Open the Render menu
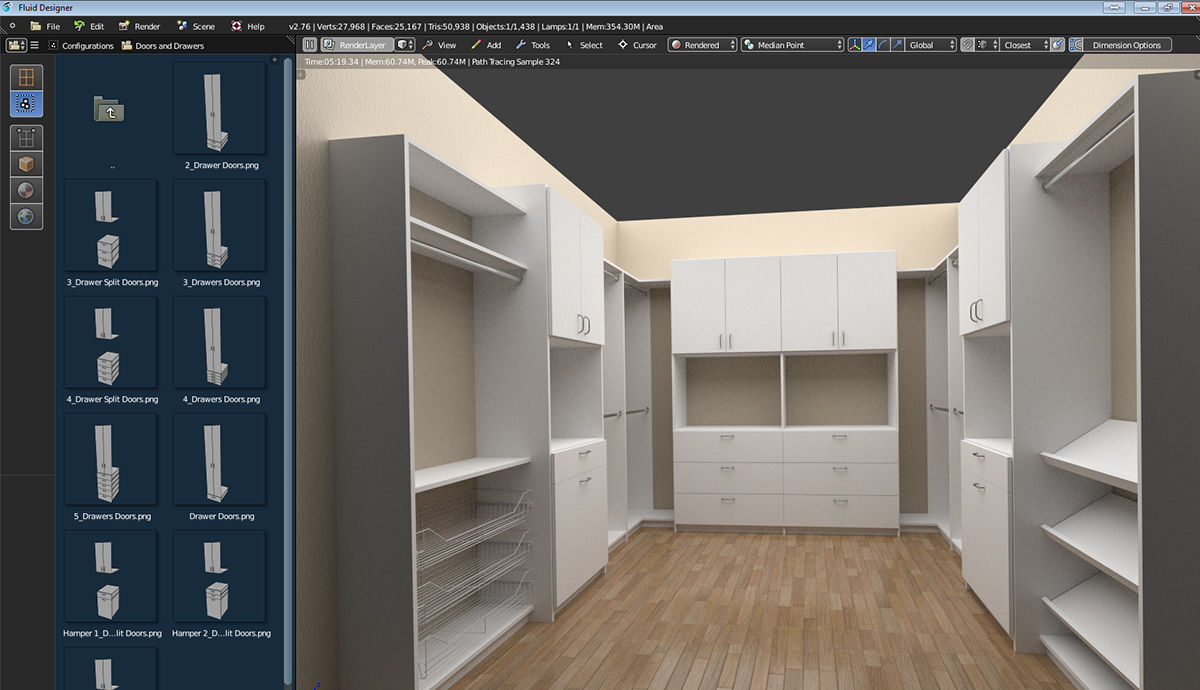The image size is (1200, 690). pyautogui.click(x=139, y=26)
